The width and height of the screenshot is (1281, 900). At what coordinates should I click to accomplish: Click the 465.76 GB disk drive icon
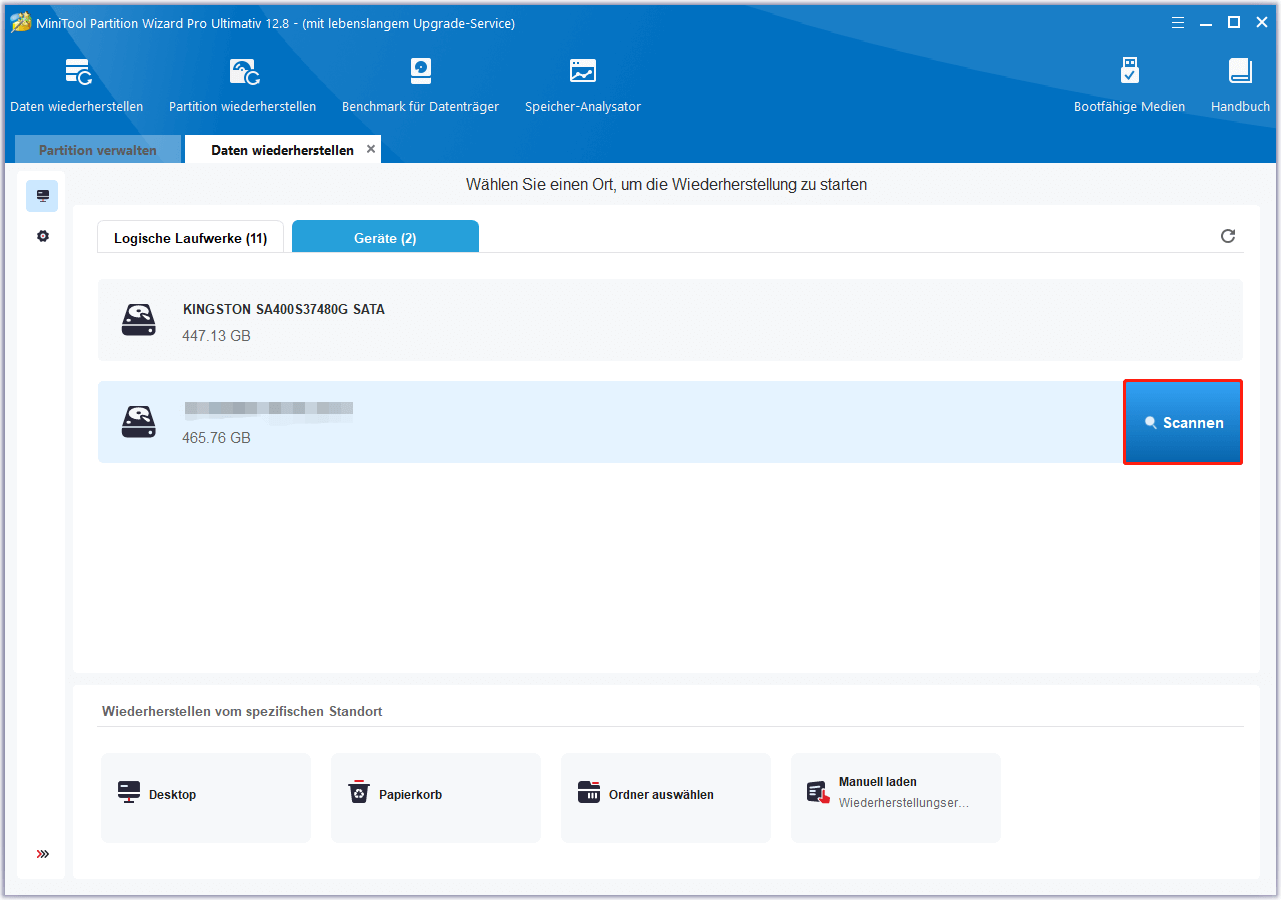coord(139,422)
